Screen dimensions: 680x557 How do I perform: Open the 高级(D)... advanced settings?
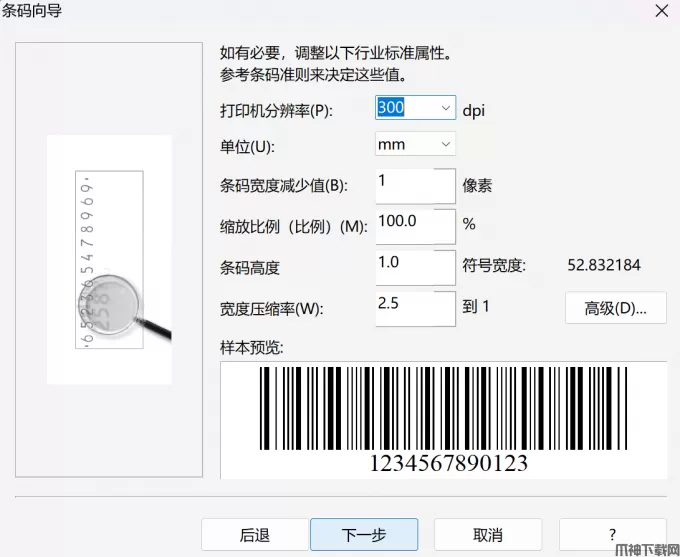coord(615,308)
